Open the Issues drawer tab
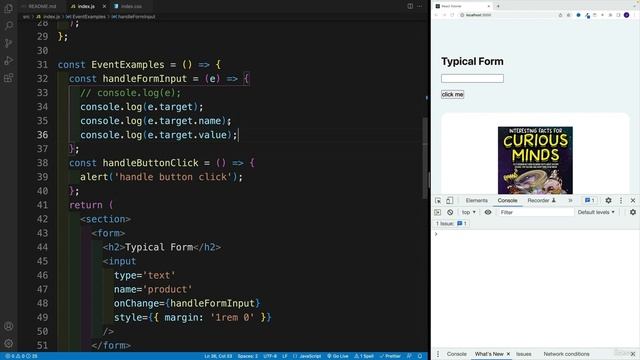 coord(524,354)
